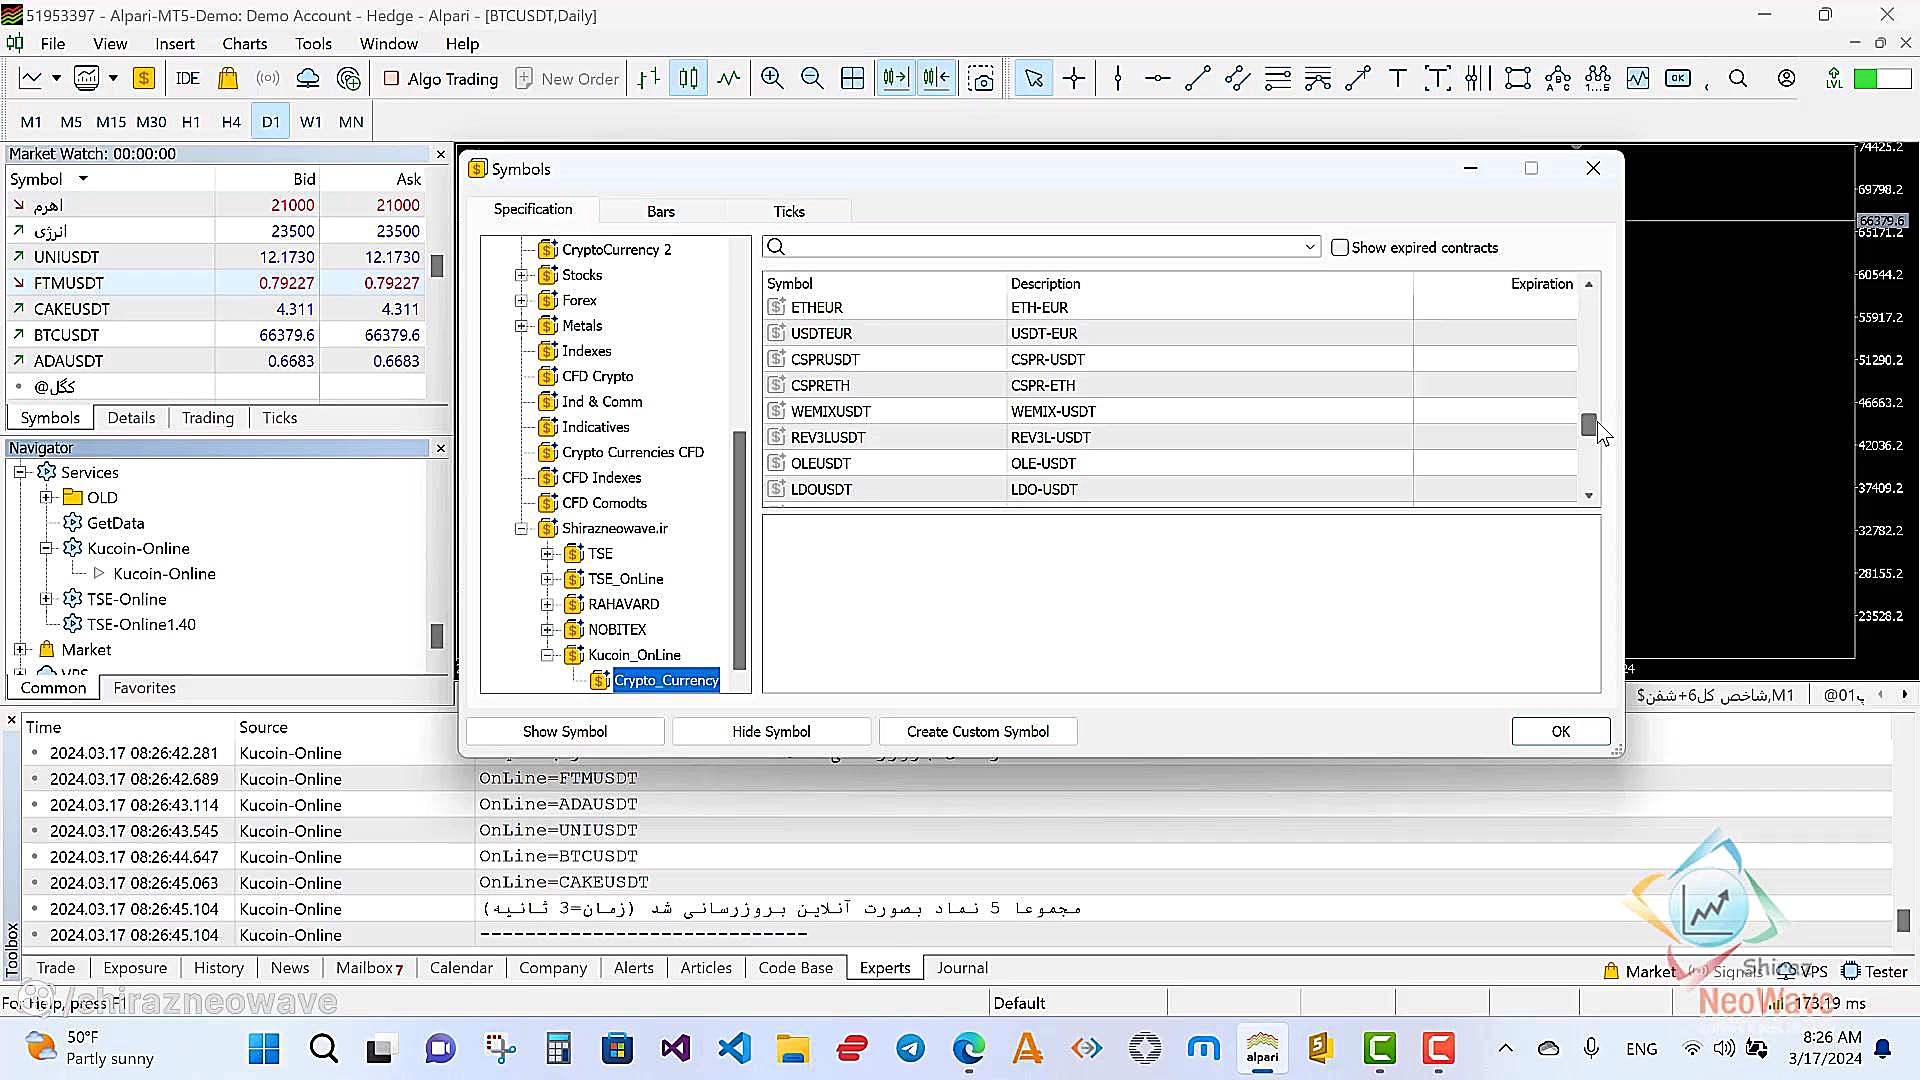The height and width of the screenshot is (1080, 1920).
Task: Switch chart to MN timeframe
Action: click(x=351, y=122)
